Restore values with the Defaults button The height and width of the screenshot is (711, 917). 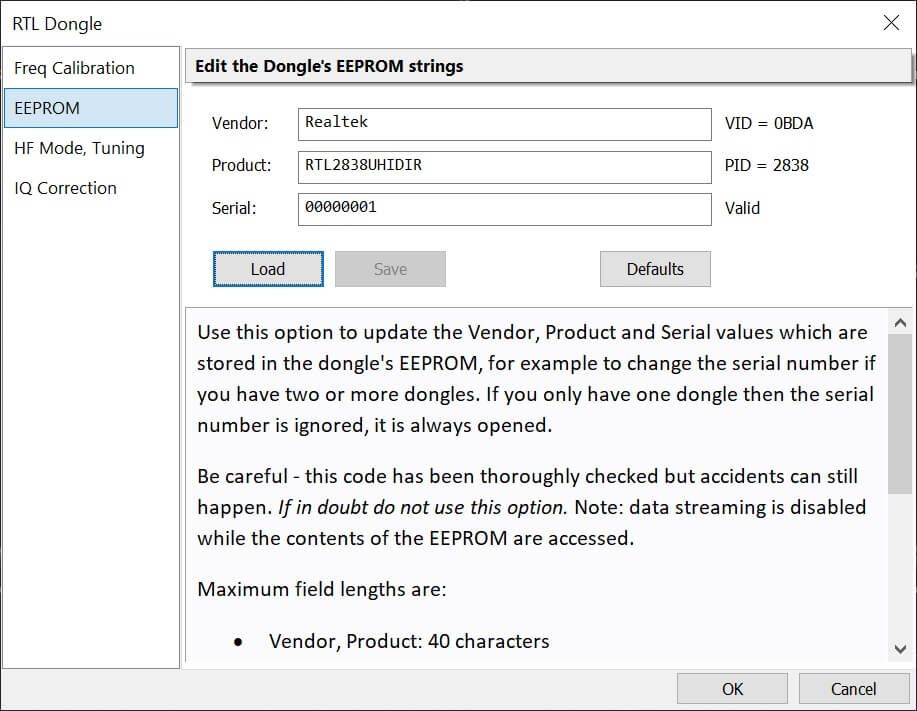655,269
